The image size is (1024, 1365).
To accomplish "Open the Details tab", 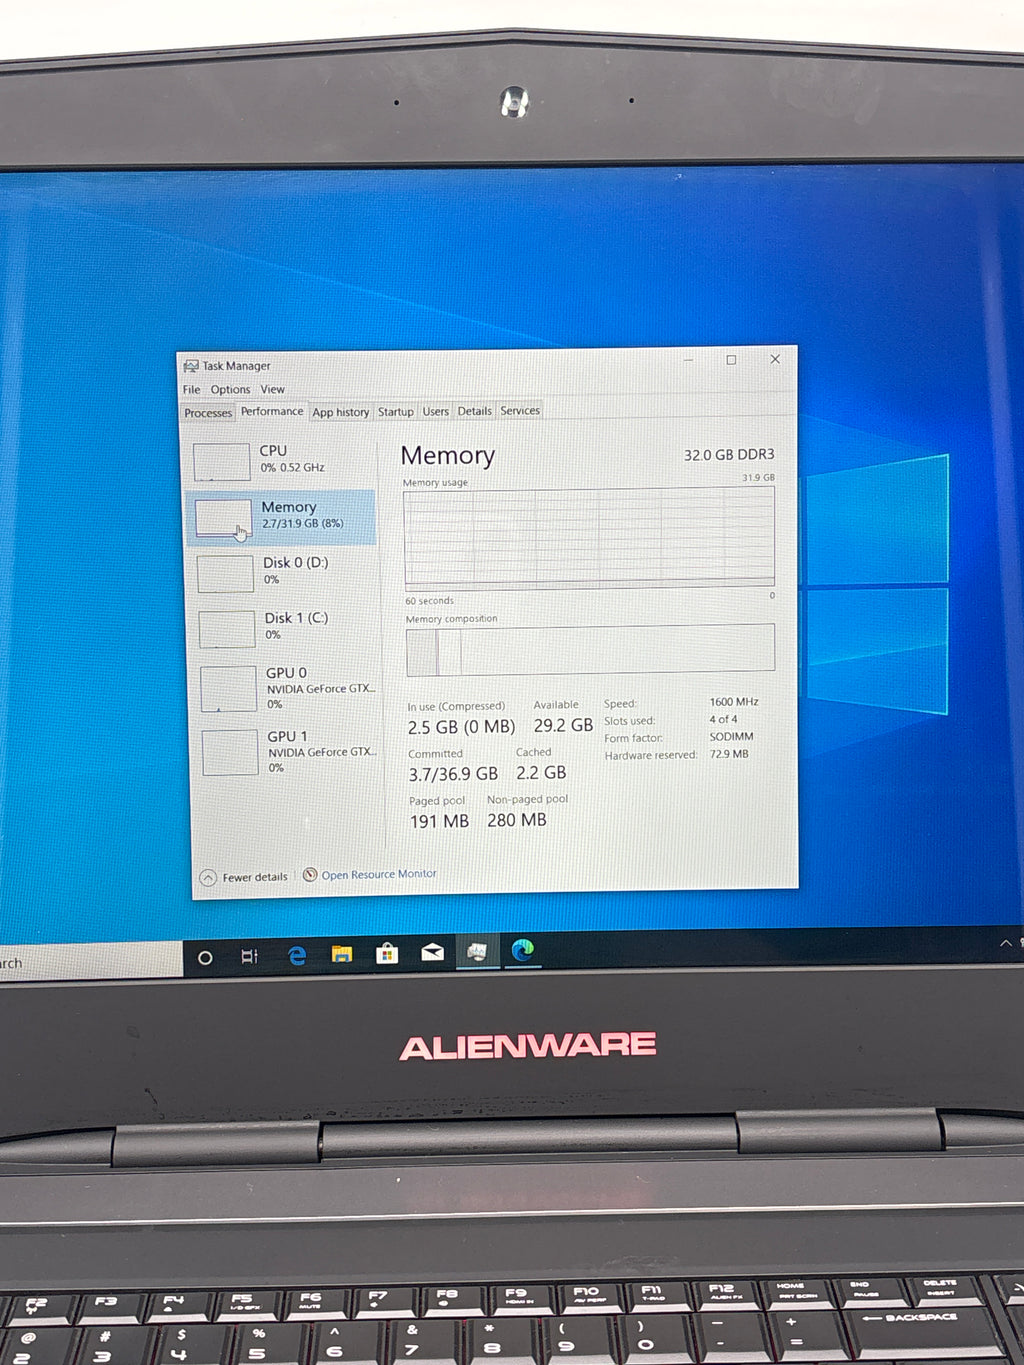I will (x=474, y=411).
